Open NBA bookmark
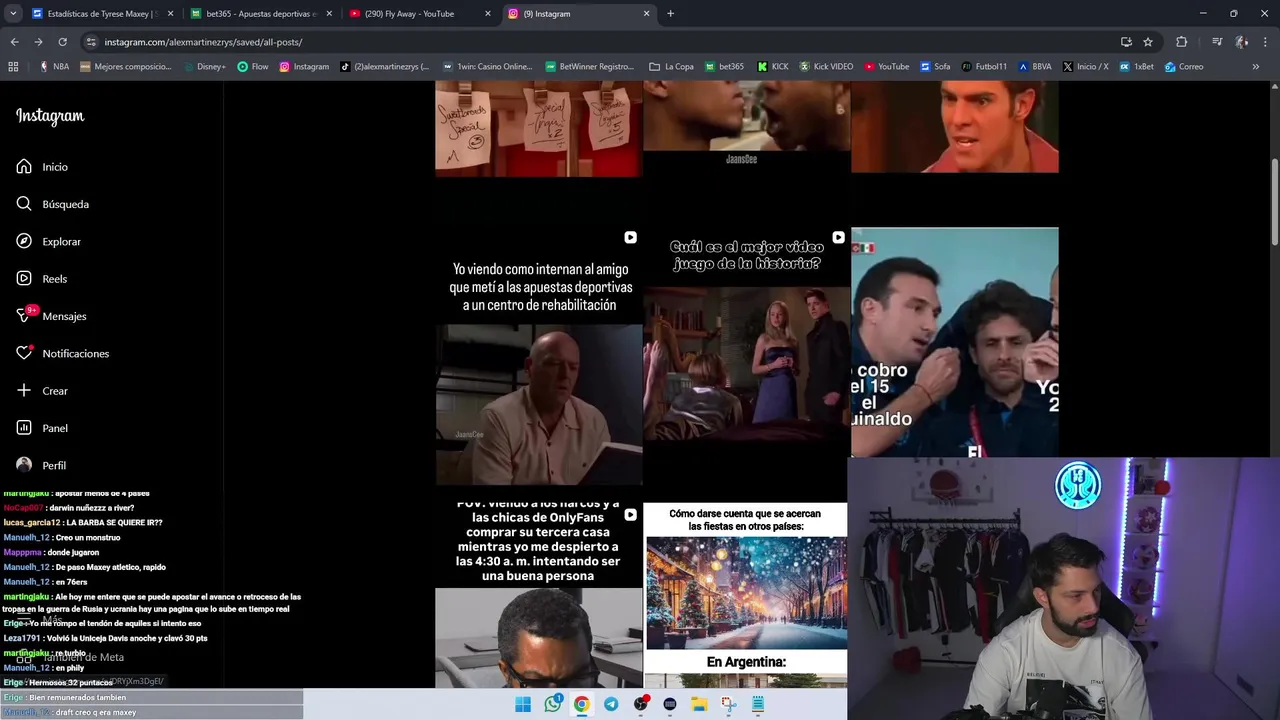This screenshot has width=1280, height=720. [x=54, y=67]
